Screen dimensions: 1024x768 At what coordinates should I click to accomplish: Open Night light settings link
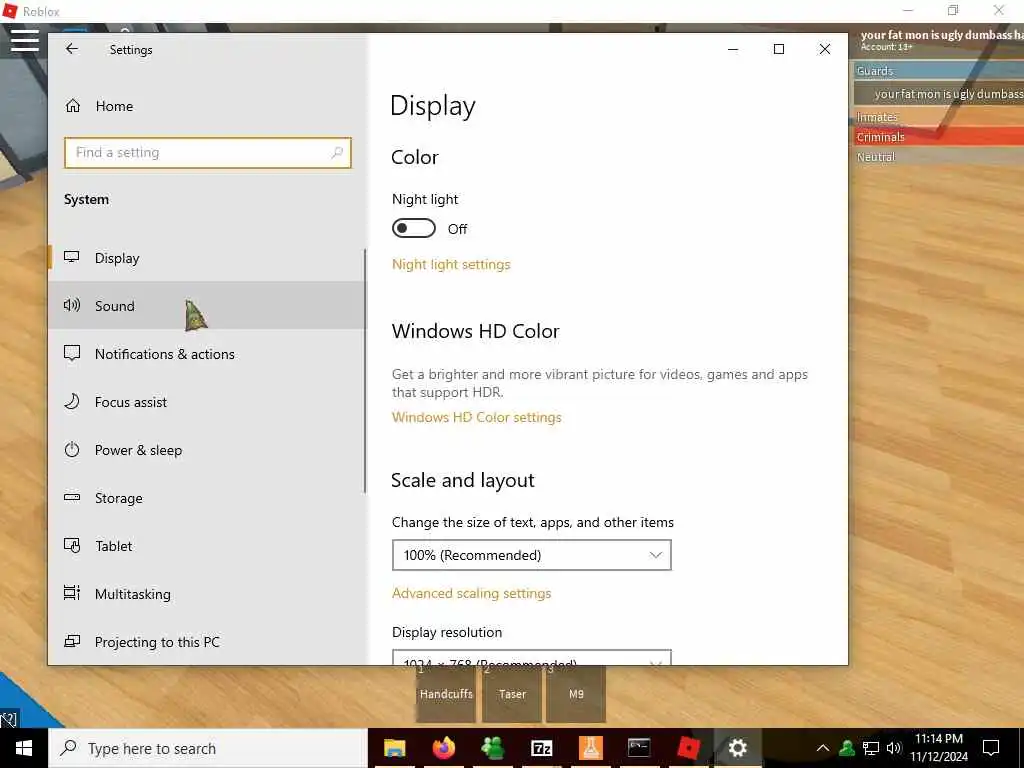click(x=451, y=264)
